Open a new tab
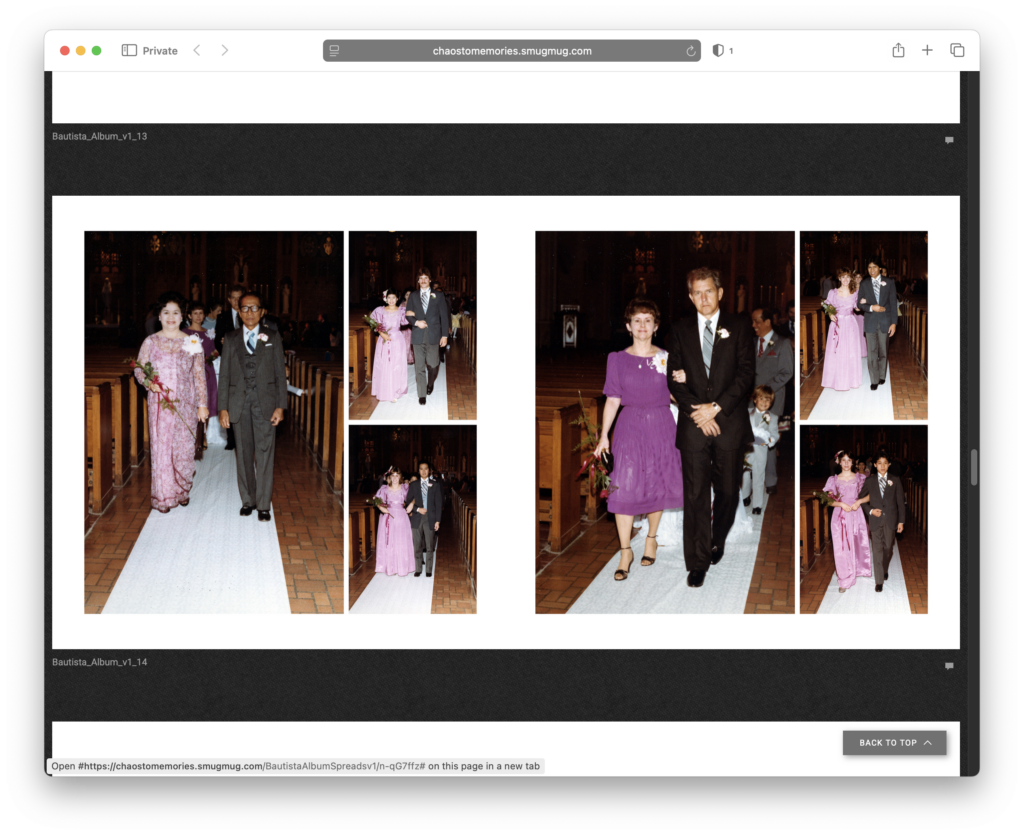Viewport: 1024px width, 835px height. pos(927,50)
